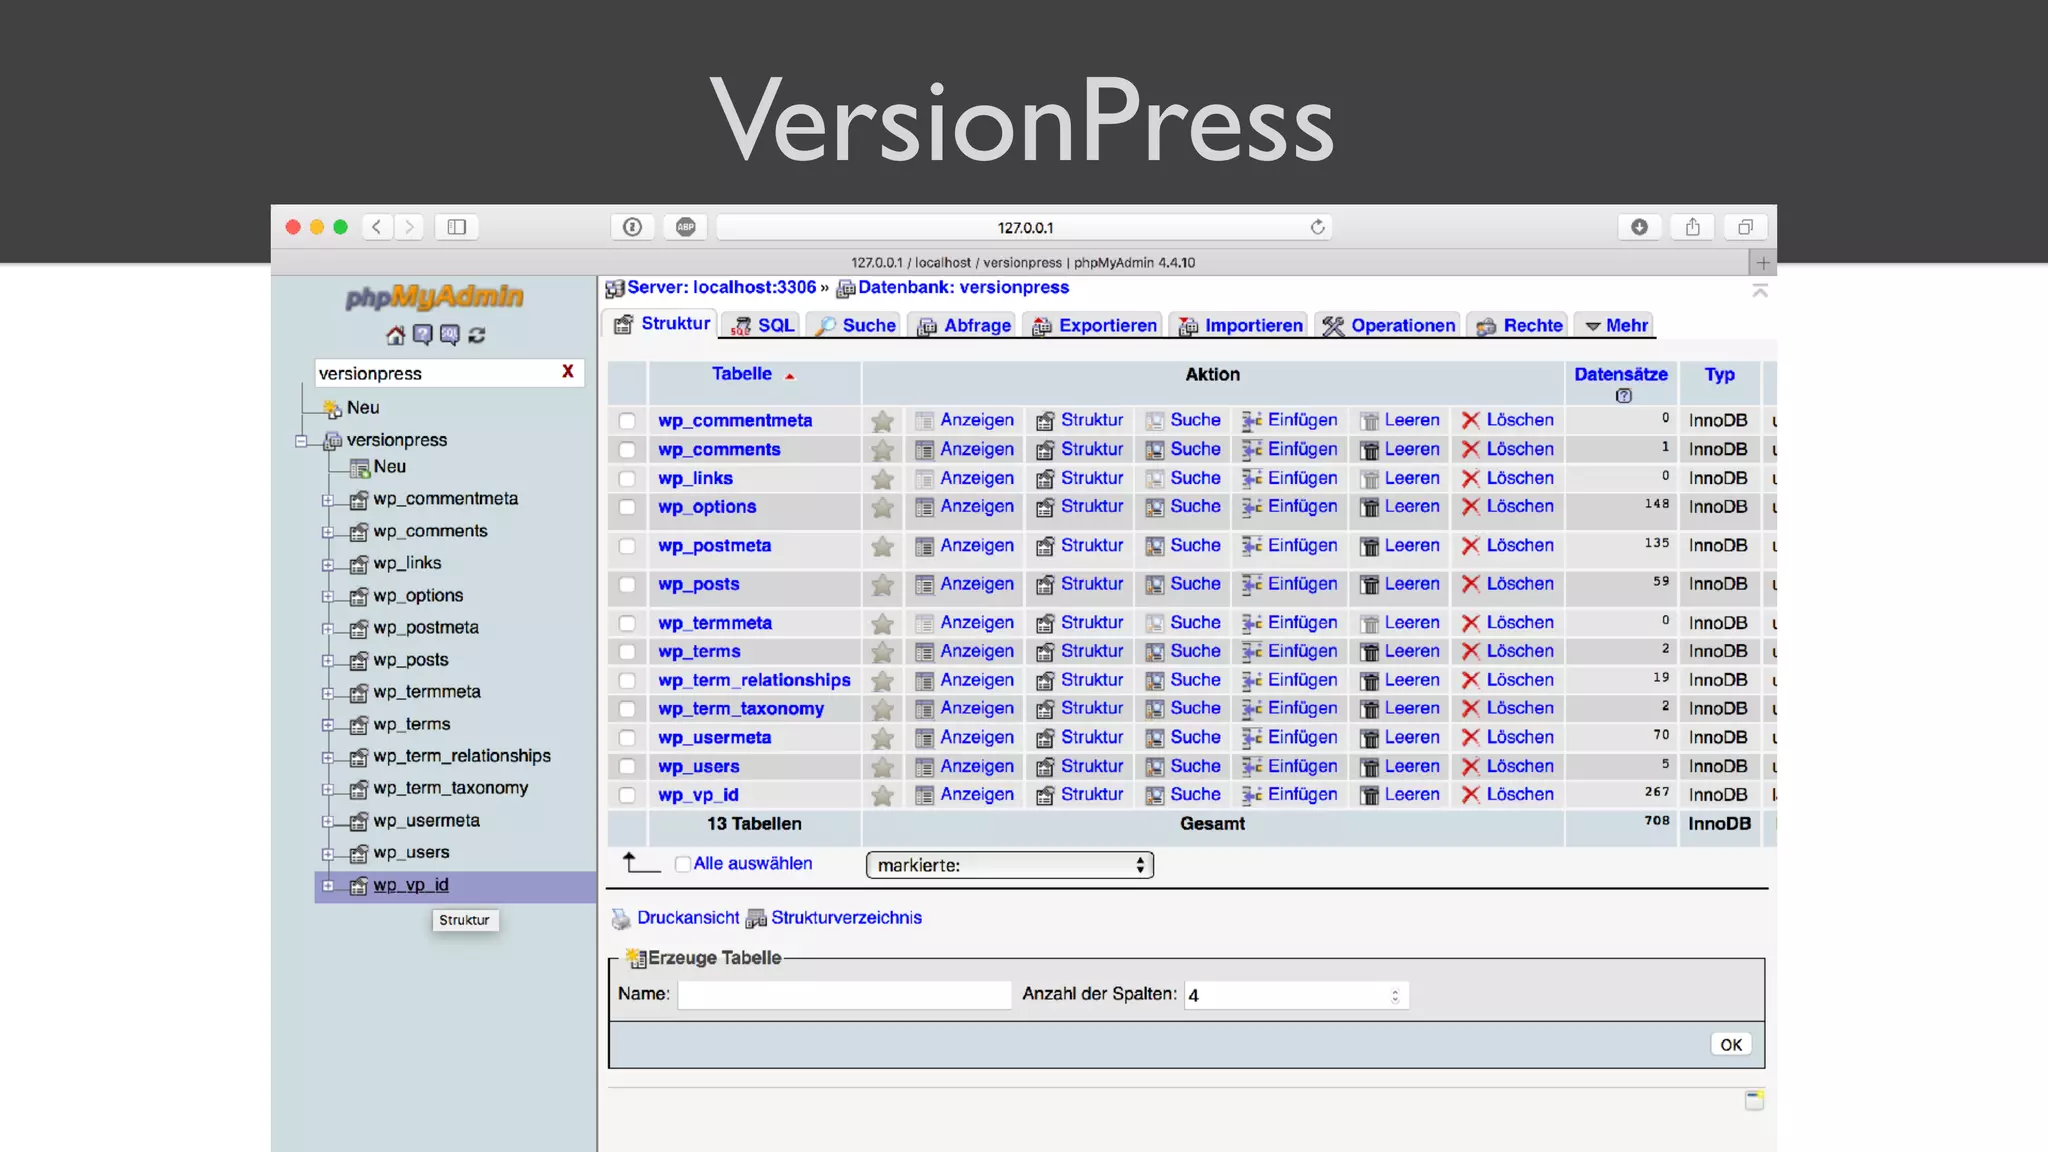Clear the versionpress filter with red X
Viewport: 2048px width, 1152px height.
click(568, 372)
